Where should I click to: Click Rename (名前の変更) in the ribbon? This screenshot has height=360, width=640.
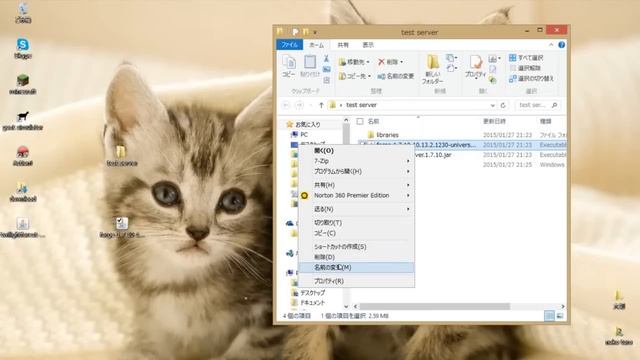pyautogui.click(x=396, y=76)
